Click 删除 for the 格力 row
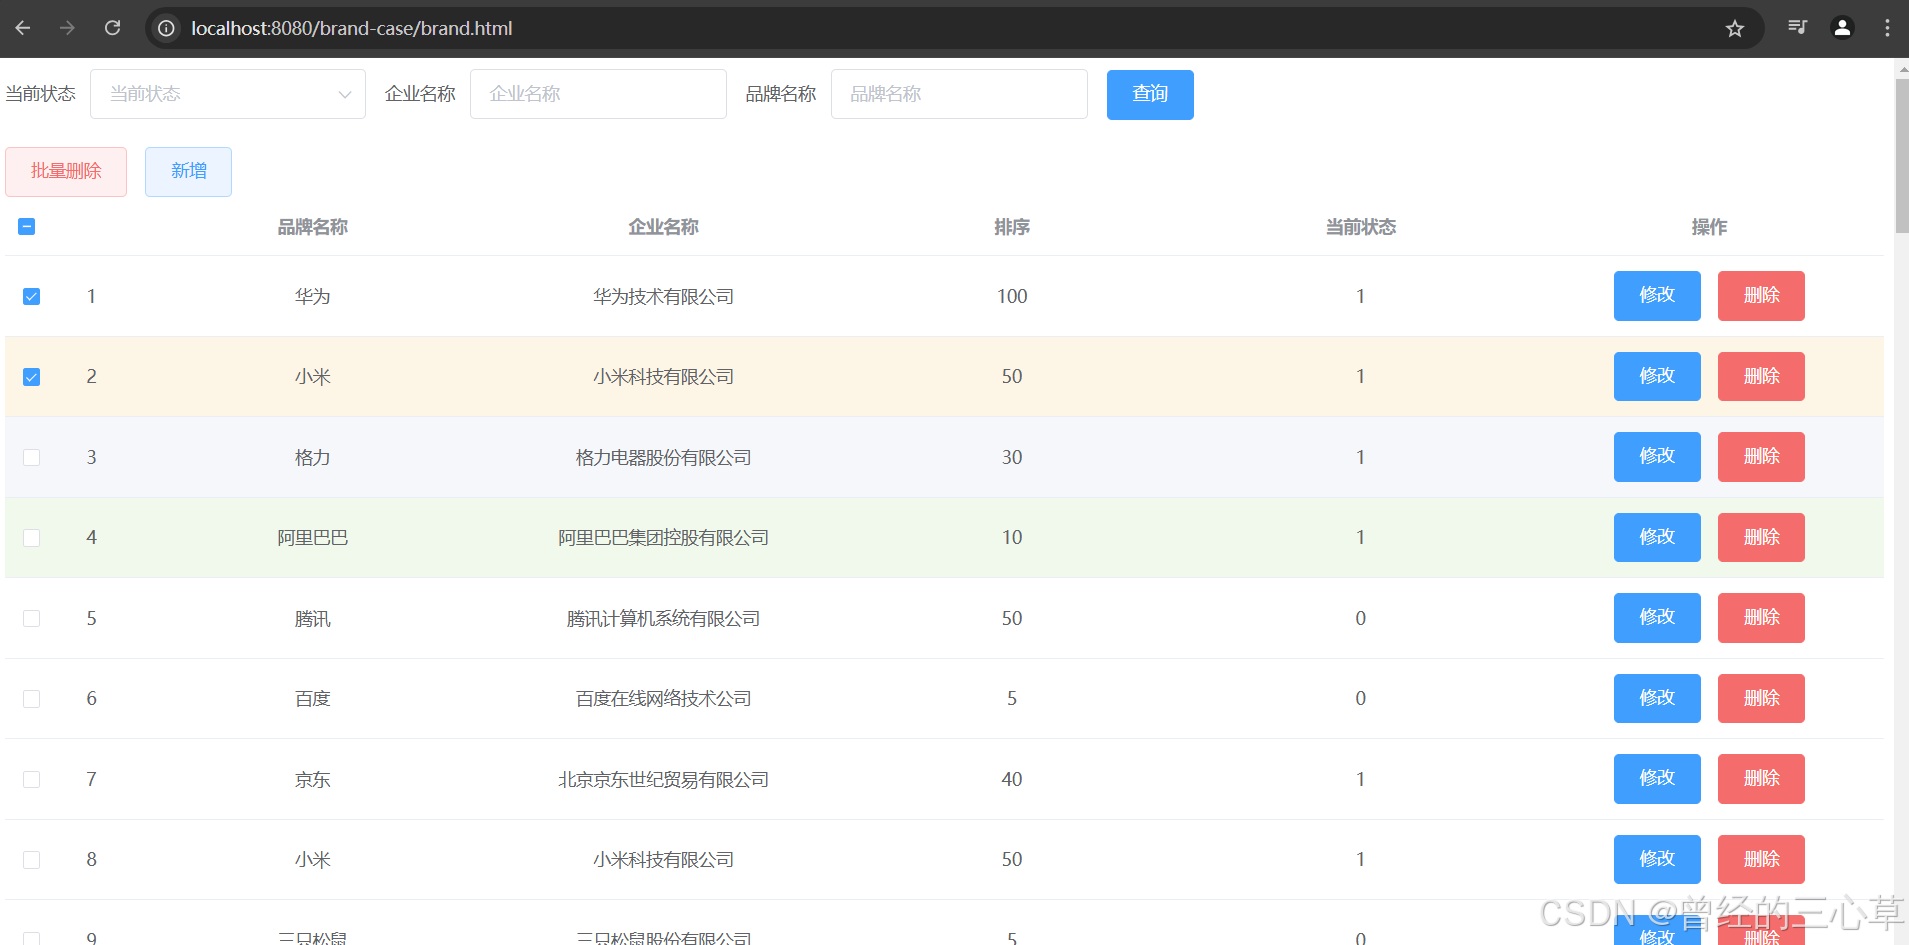The width and height of the screenshot is (1909, 945). tap(1761, 456)
